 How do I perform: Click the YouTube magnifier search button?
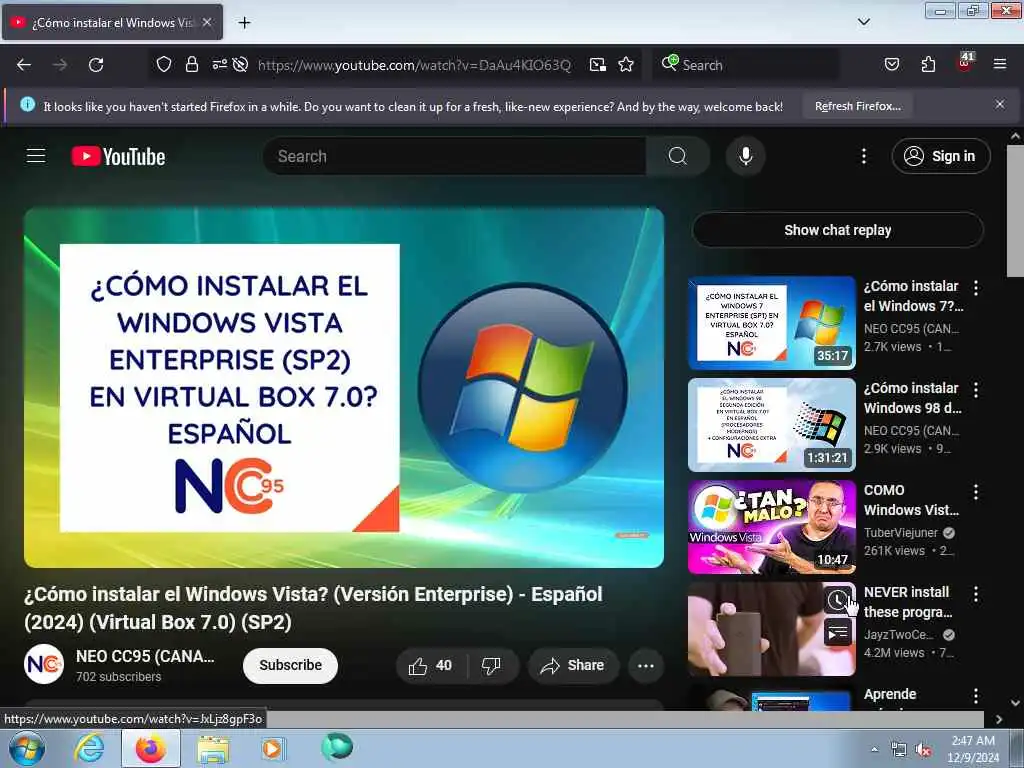[678, 156]
